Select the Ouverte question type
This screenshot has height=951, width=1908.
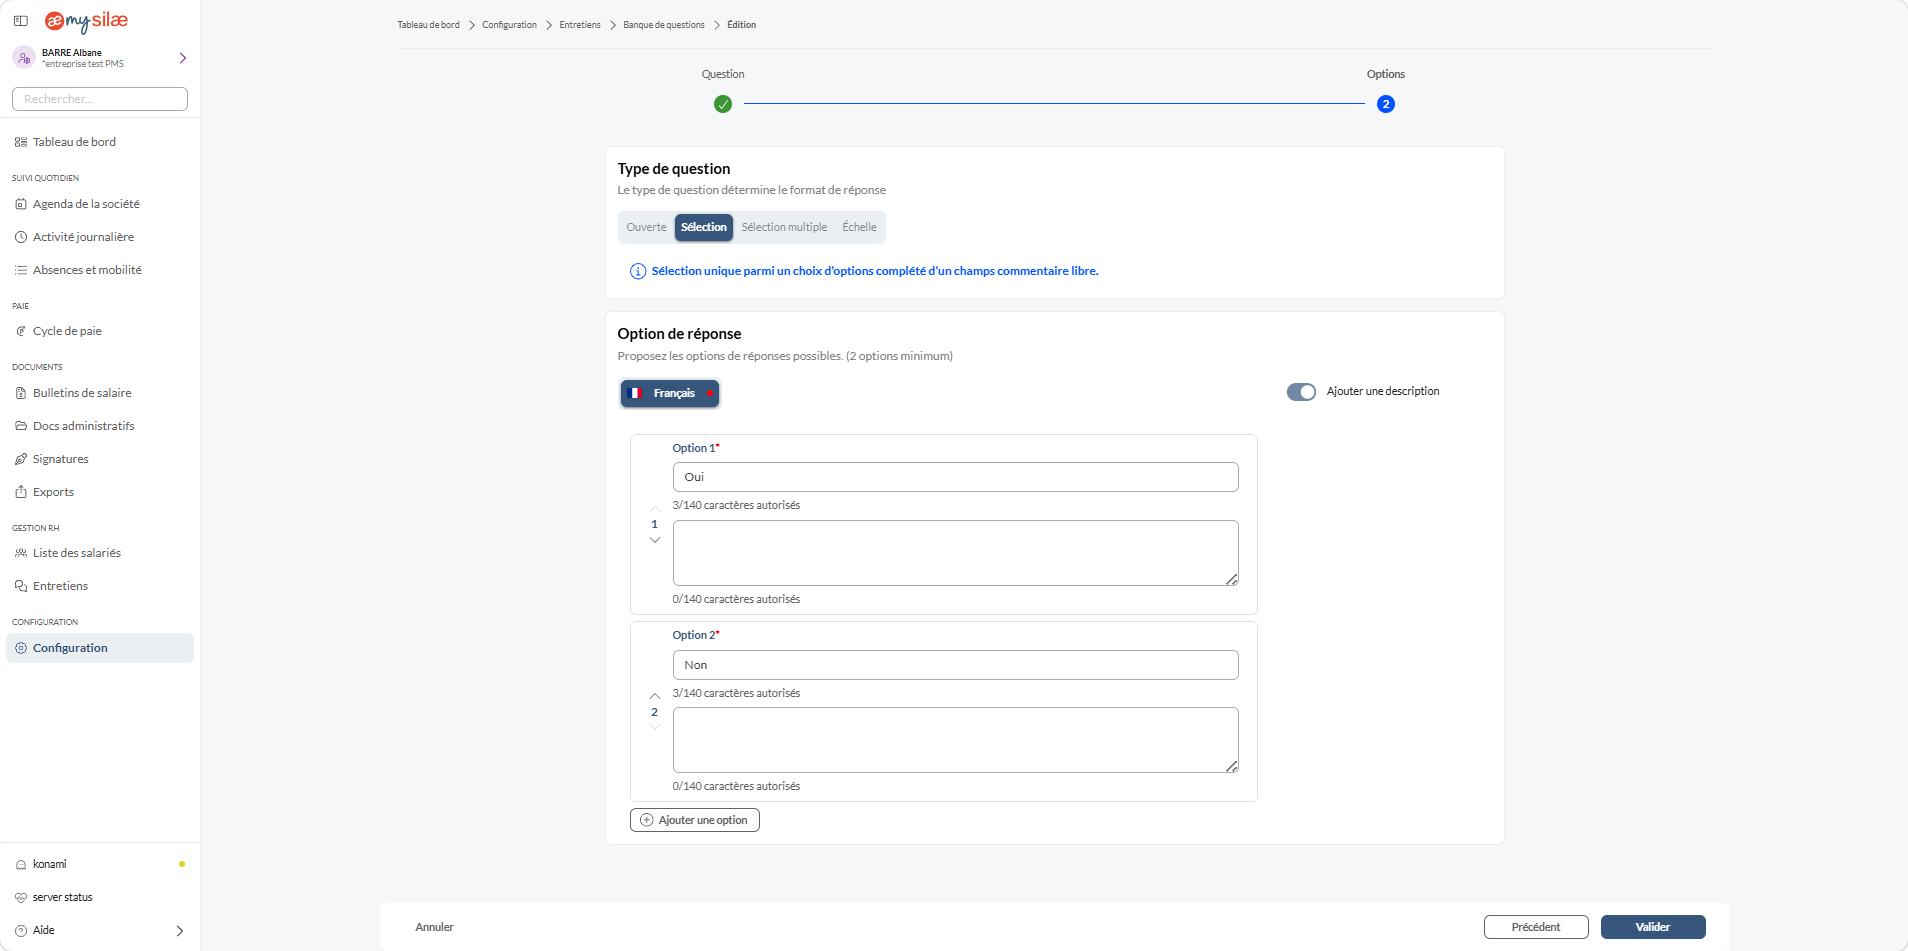[x=646, y=227]
